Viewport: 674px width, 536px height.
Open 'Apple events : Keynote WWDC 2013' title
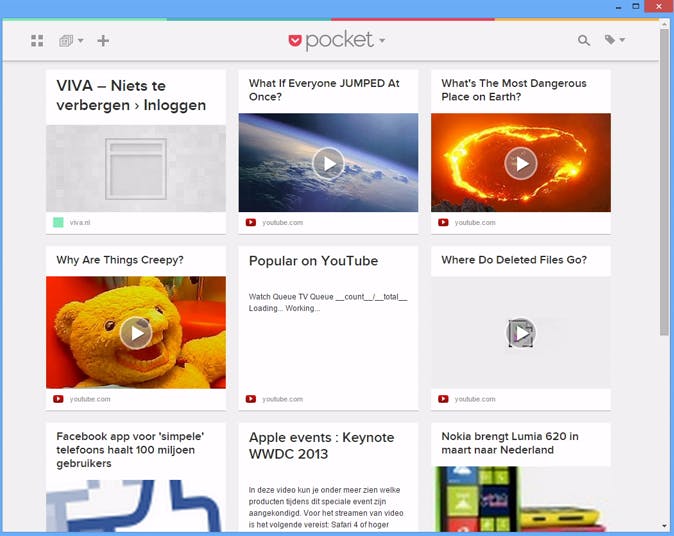click(x=321, y=446)
